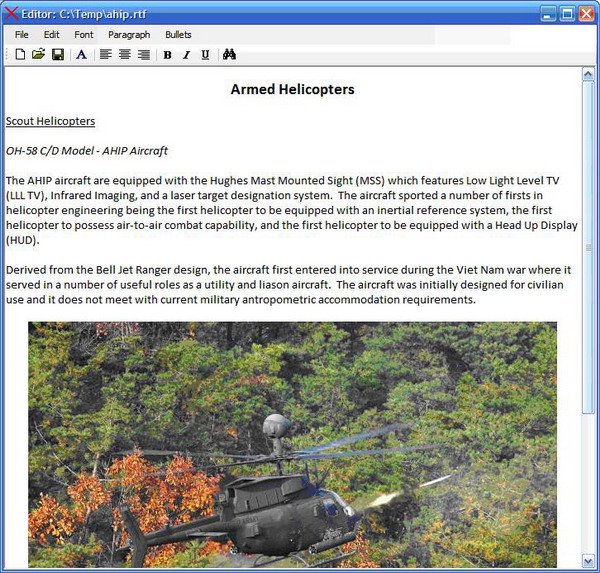Open the File menu

click(21, 35)
